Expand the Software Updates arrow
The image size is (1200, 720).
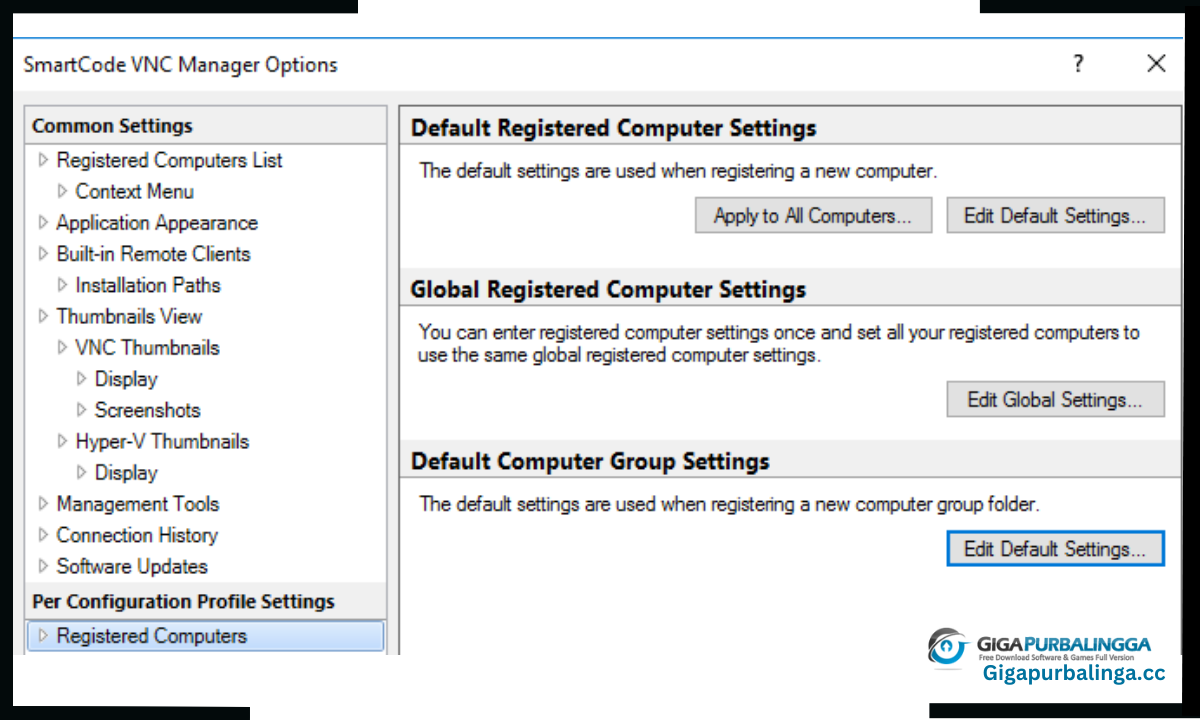coord(43,566)
